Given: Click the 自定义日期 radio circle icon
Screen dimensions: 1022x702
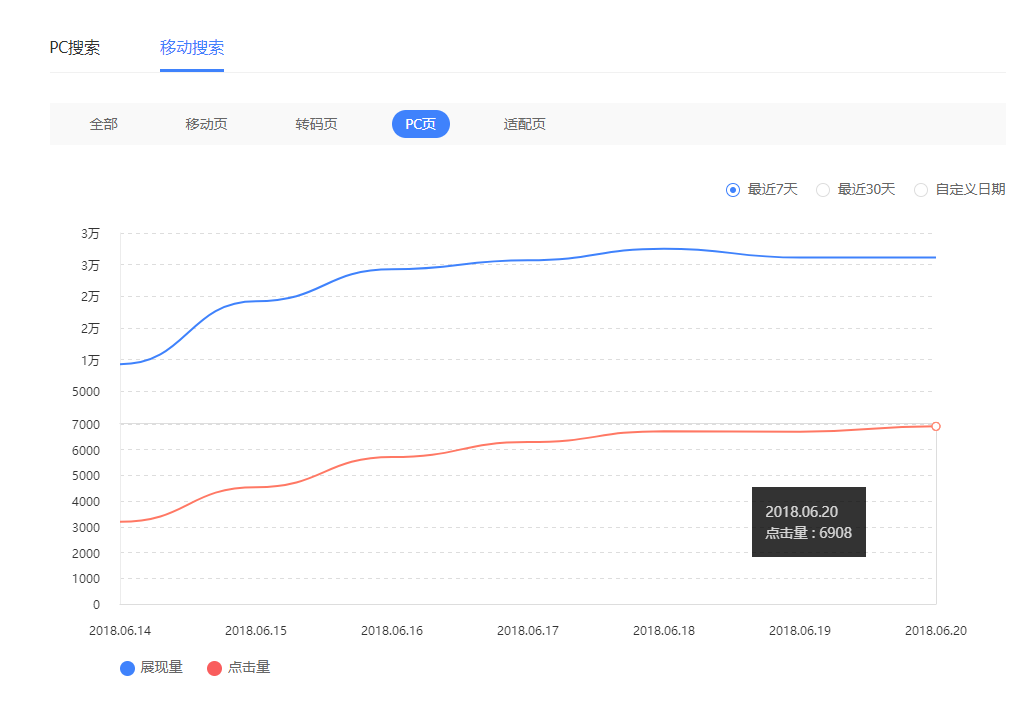Looking at the screenshot, I should pos(920,189).
